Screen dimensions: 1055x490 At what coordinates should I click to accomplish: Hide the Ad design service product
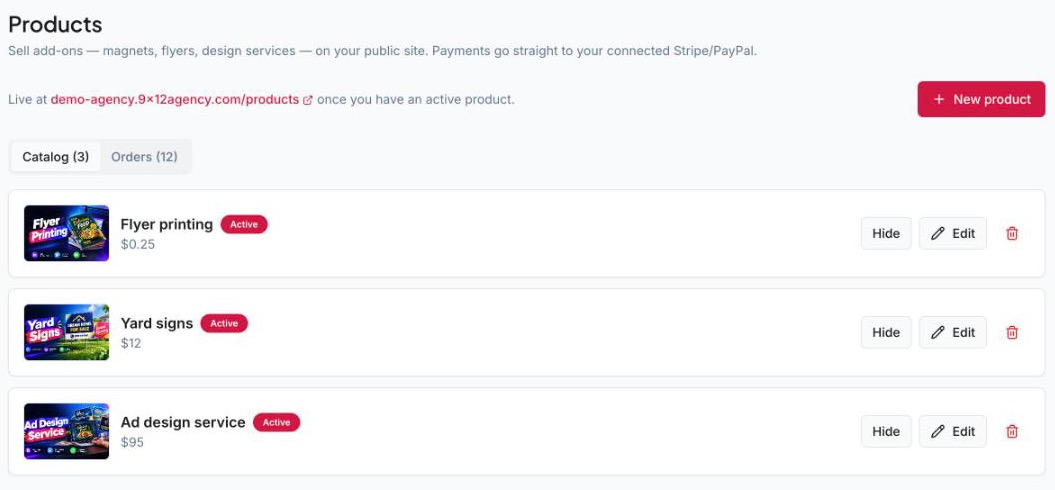886,431
